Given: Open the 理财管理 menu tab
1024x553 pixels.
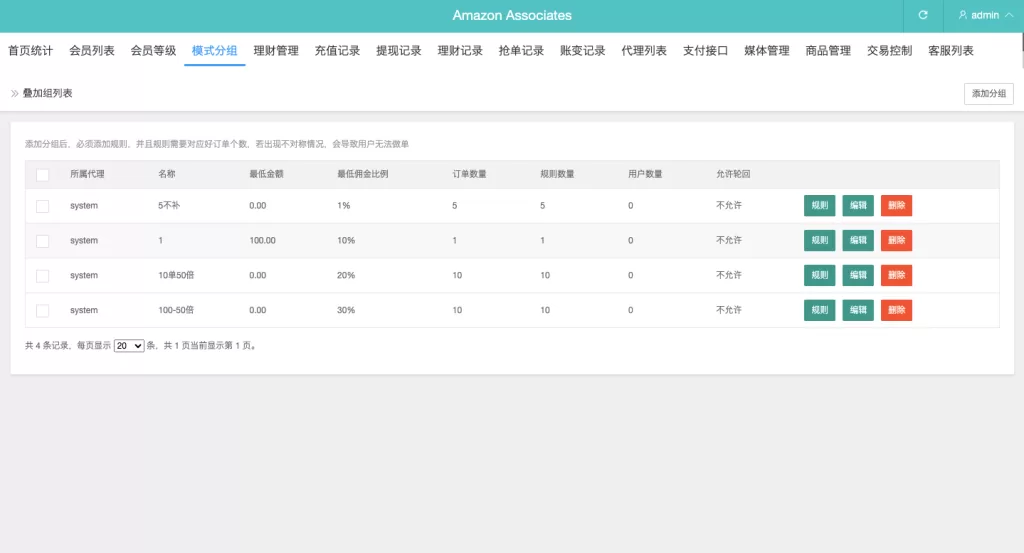Looking at the screenshot, I should coord(276,51).
